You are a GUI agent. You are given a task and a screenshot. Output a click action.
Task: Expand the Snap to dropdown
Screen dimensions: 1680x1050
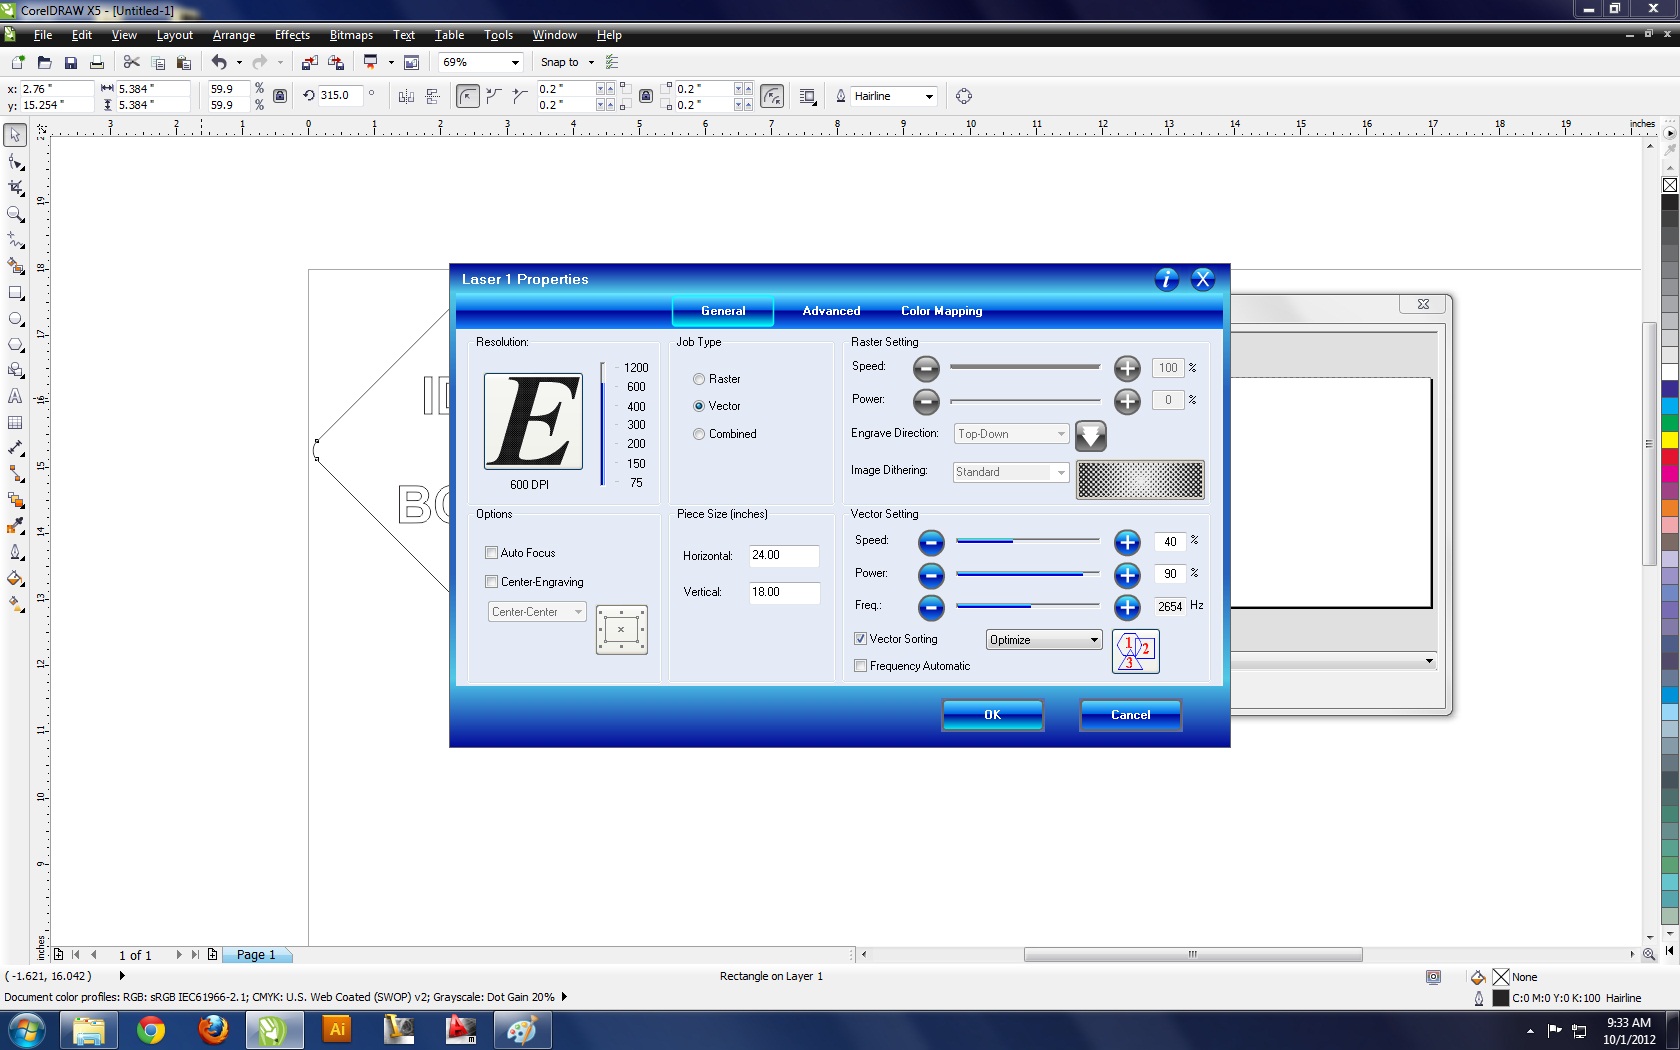click(x=590, y=62)
